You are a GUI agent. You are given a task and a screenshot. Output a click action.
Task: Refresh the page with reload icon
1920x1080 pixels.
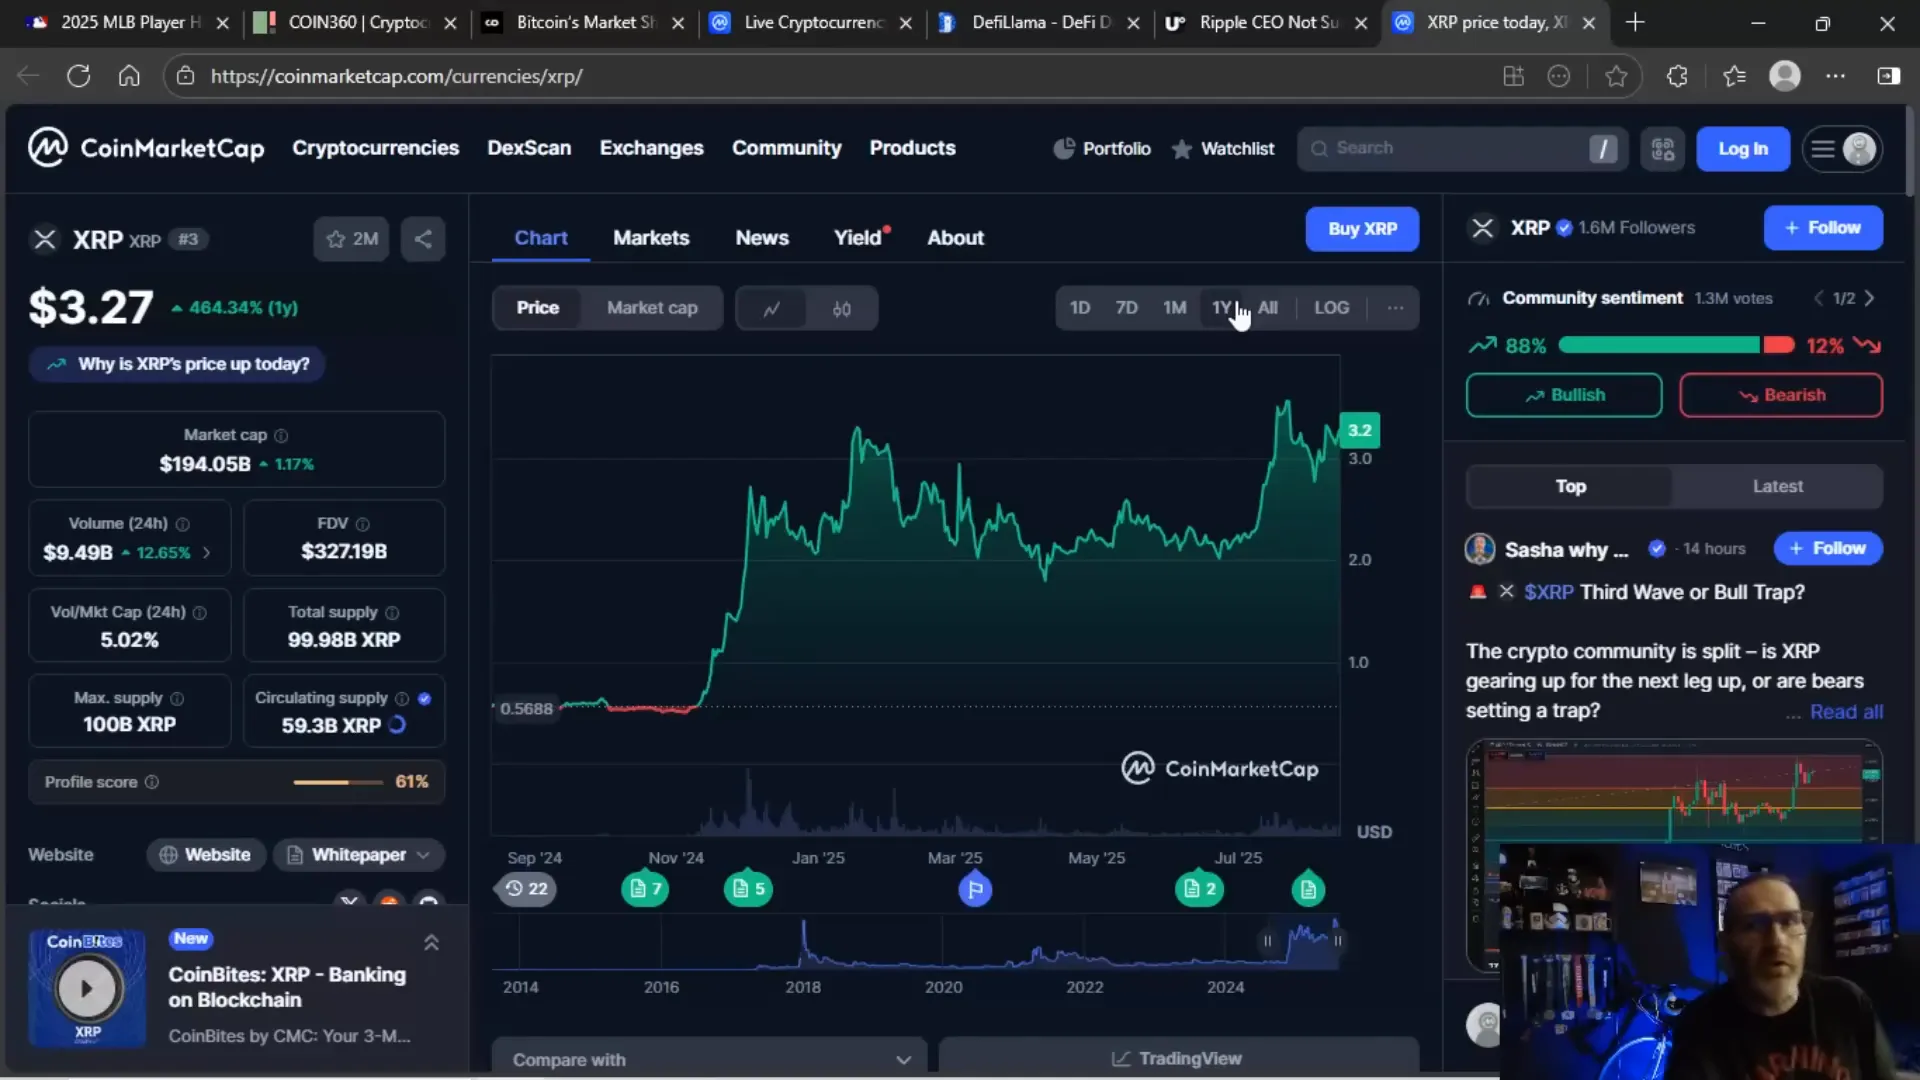78,76
